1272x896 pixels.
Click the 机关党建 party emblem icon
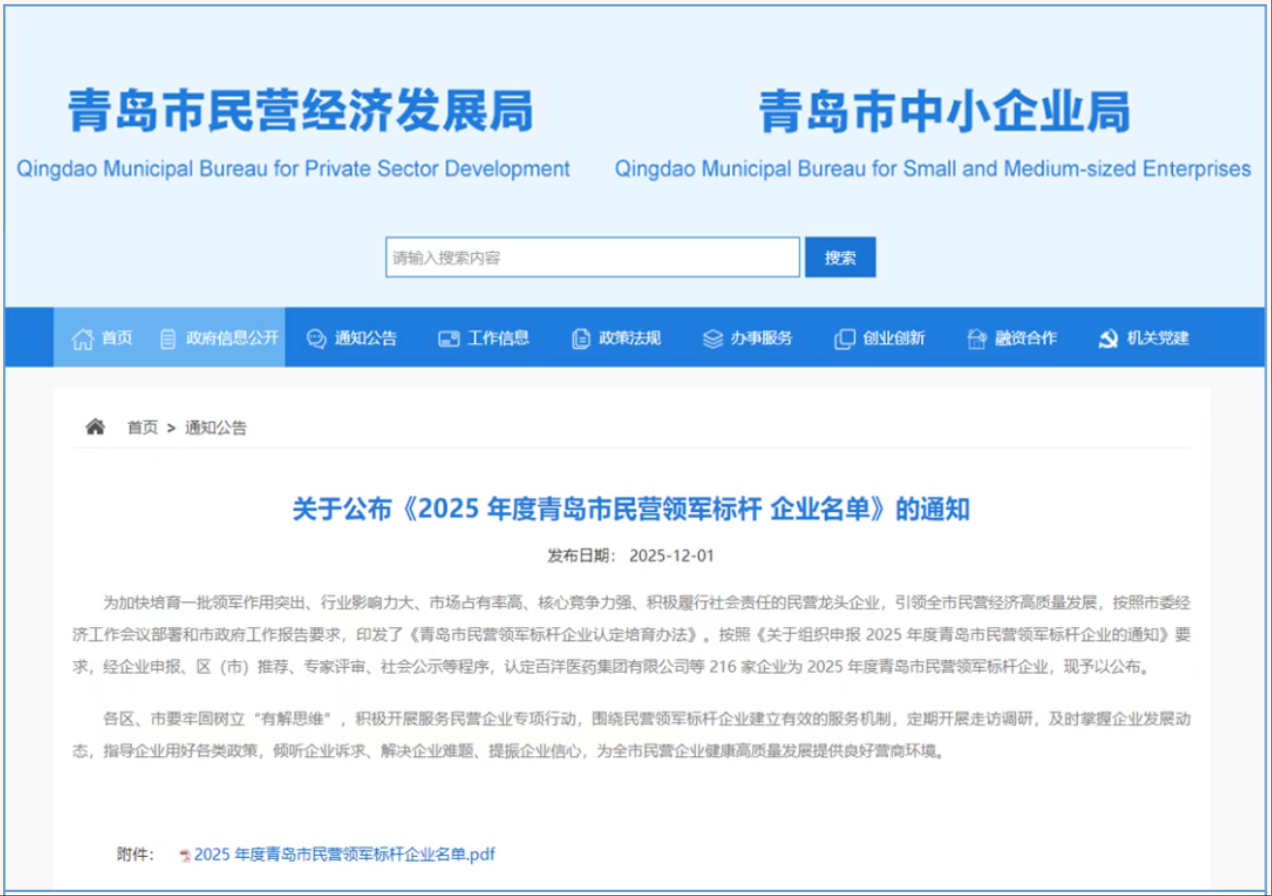point(1108,339)
